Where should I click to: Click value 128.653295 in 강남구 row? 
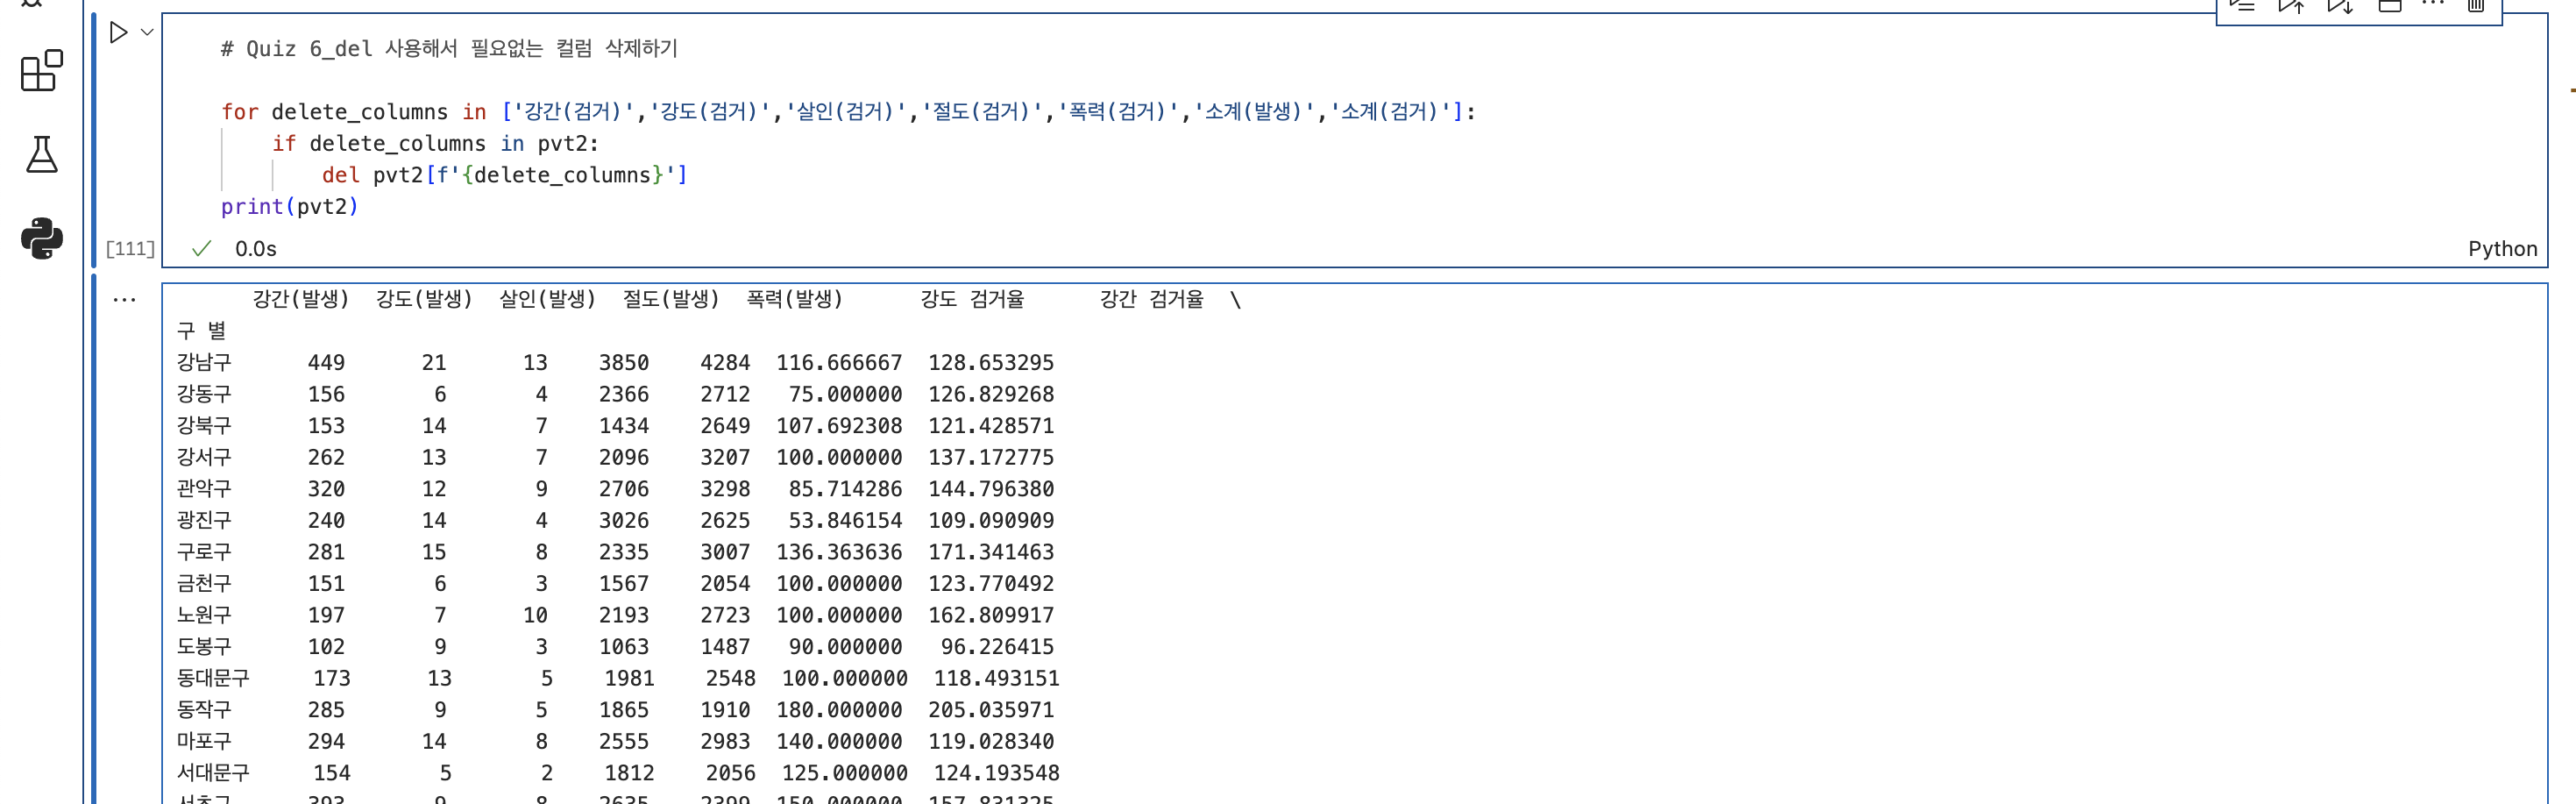click(x=991, y=363)
